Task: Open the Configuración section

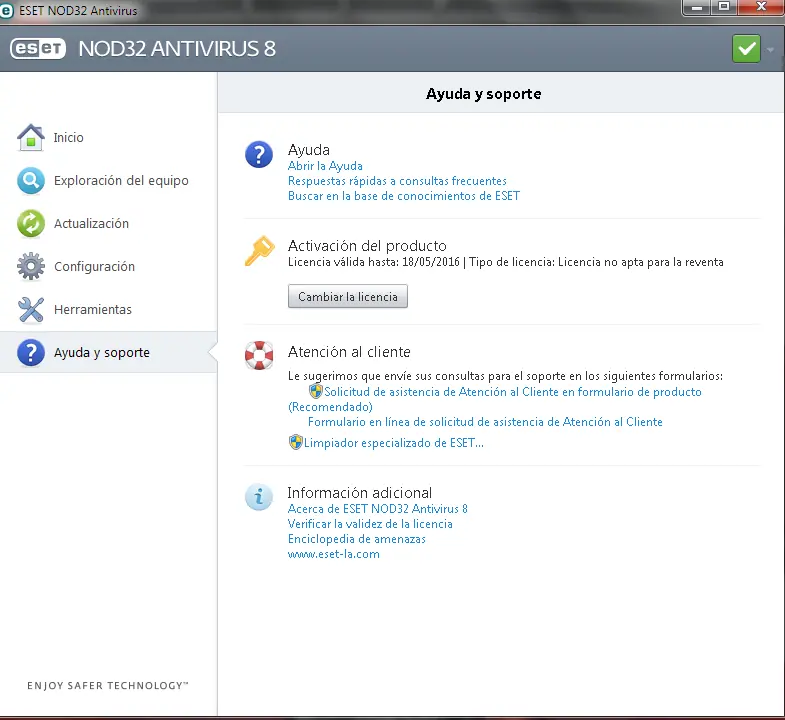Action: coord(94,266)
